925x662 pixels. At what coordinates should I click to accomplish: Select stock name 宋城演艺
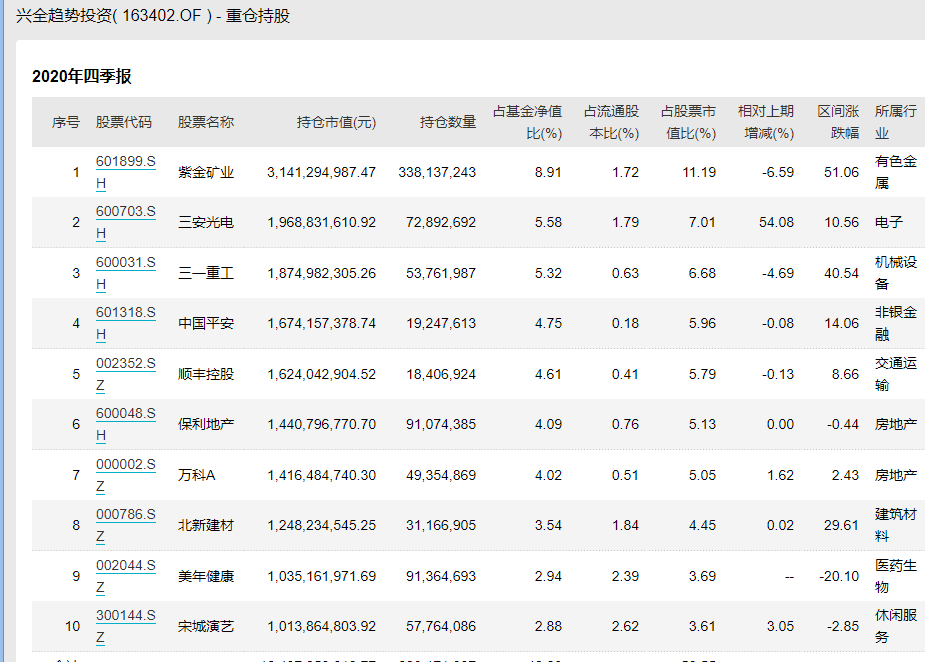tap(206, 626)
